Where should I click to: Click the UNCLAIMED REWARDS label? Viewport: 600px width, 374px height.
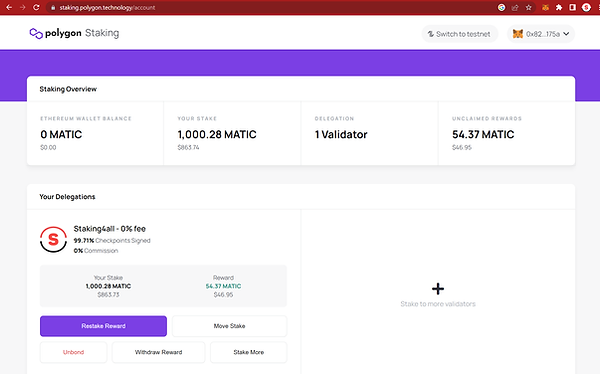pos(487,119)
